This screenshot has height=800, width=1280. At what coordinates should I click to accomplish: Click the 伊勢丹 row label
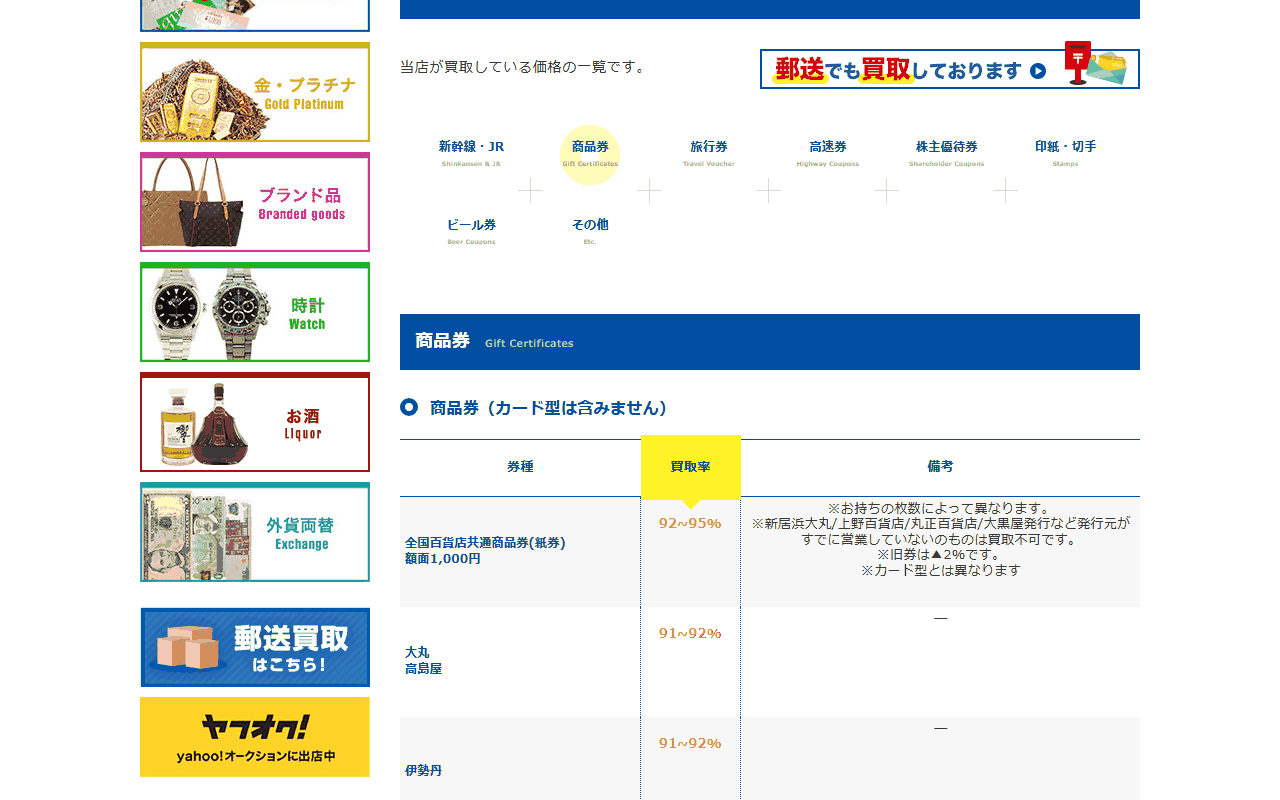(x=423, y=771)
